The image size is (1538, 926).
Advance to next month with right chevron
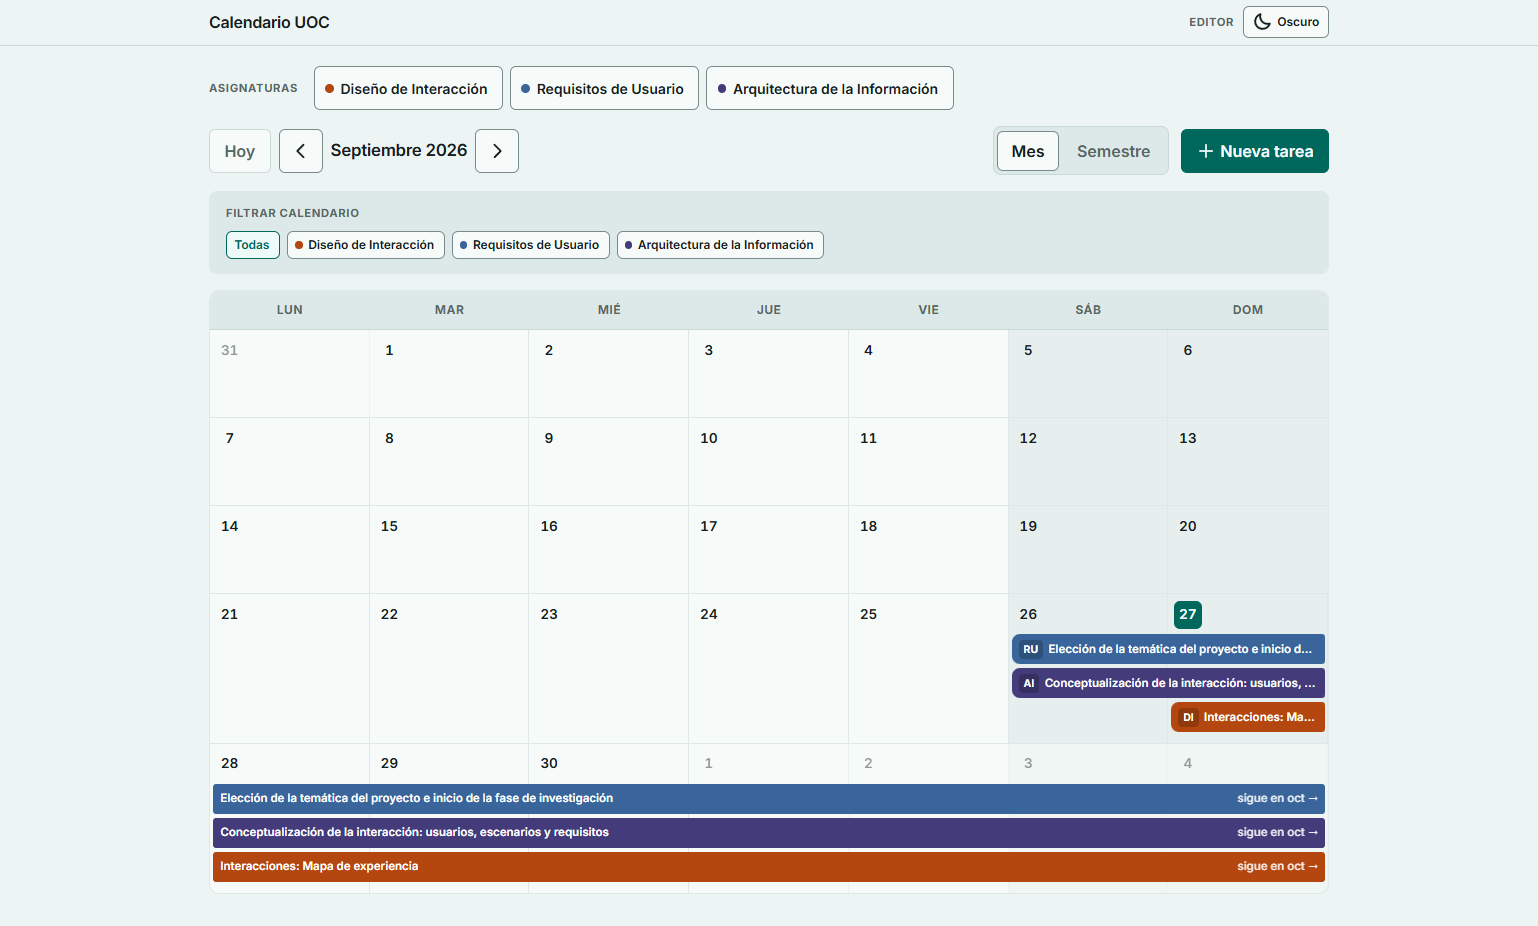click(x=497, y=151)
